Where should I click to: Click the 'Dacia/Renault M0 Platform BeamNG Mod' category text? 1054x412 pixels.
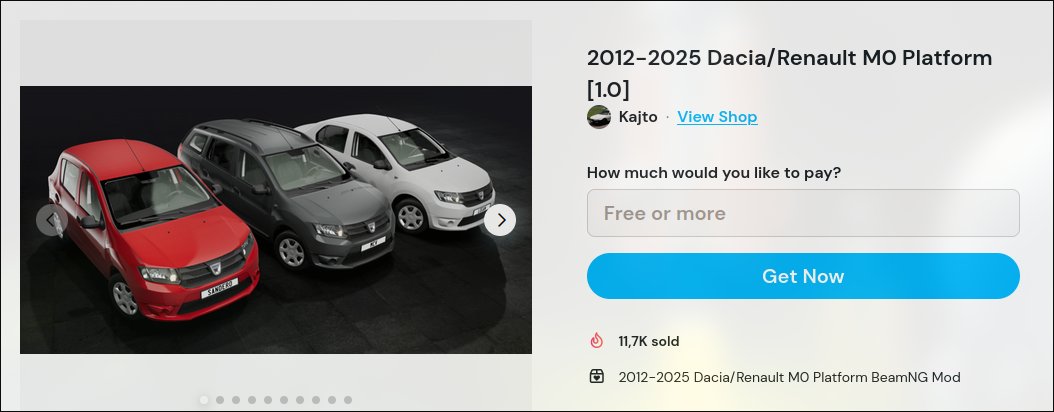click(789, 377)
